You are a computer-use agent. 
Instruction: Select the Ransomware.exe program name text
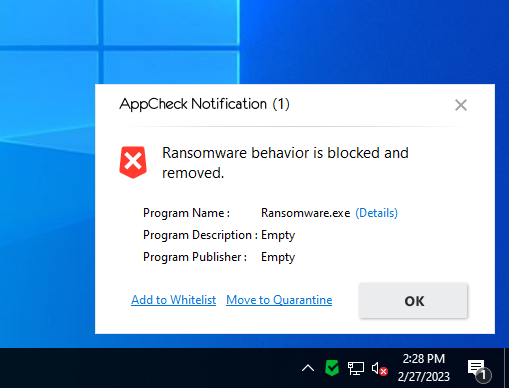305,213
